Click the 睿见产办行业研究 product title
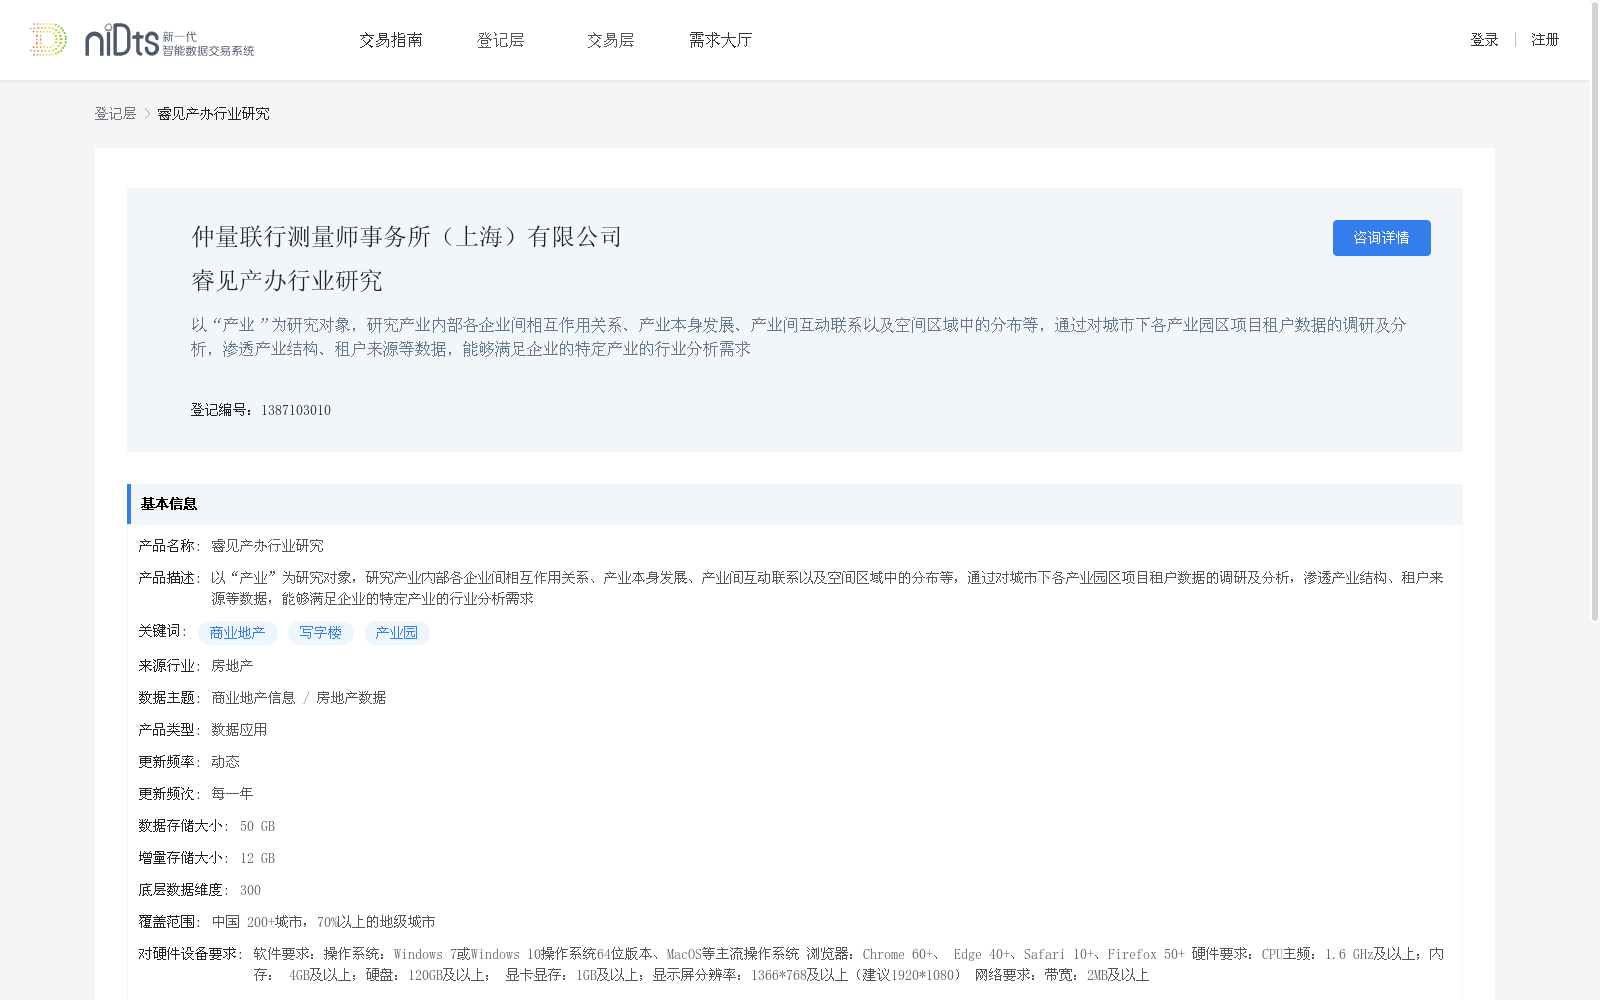Image resolution: width=1600 pixels, height=1000 pixels. point(287,281)
